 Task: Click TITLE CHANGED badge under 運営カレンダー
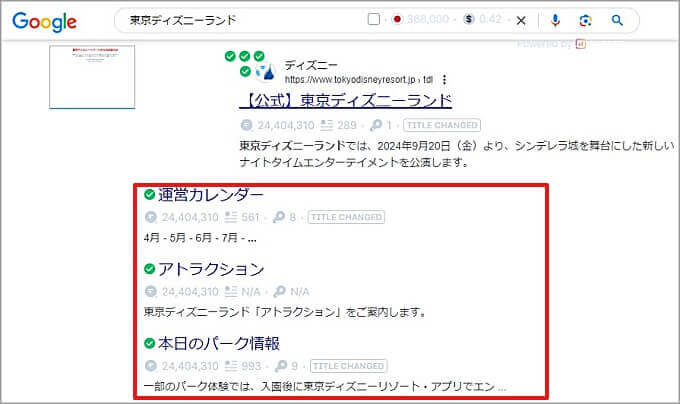tap(346, 217)
